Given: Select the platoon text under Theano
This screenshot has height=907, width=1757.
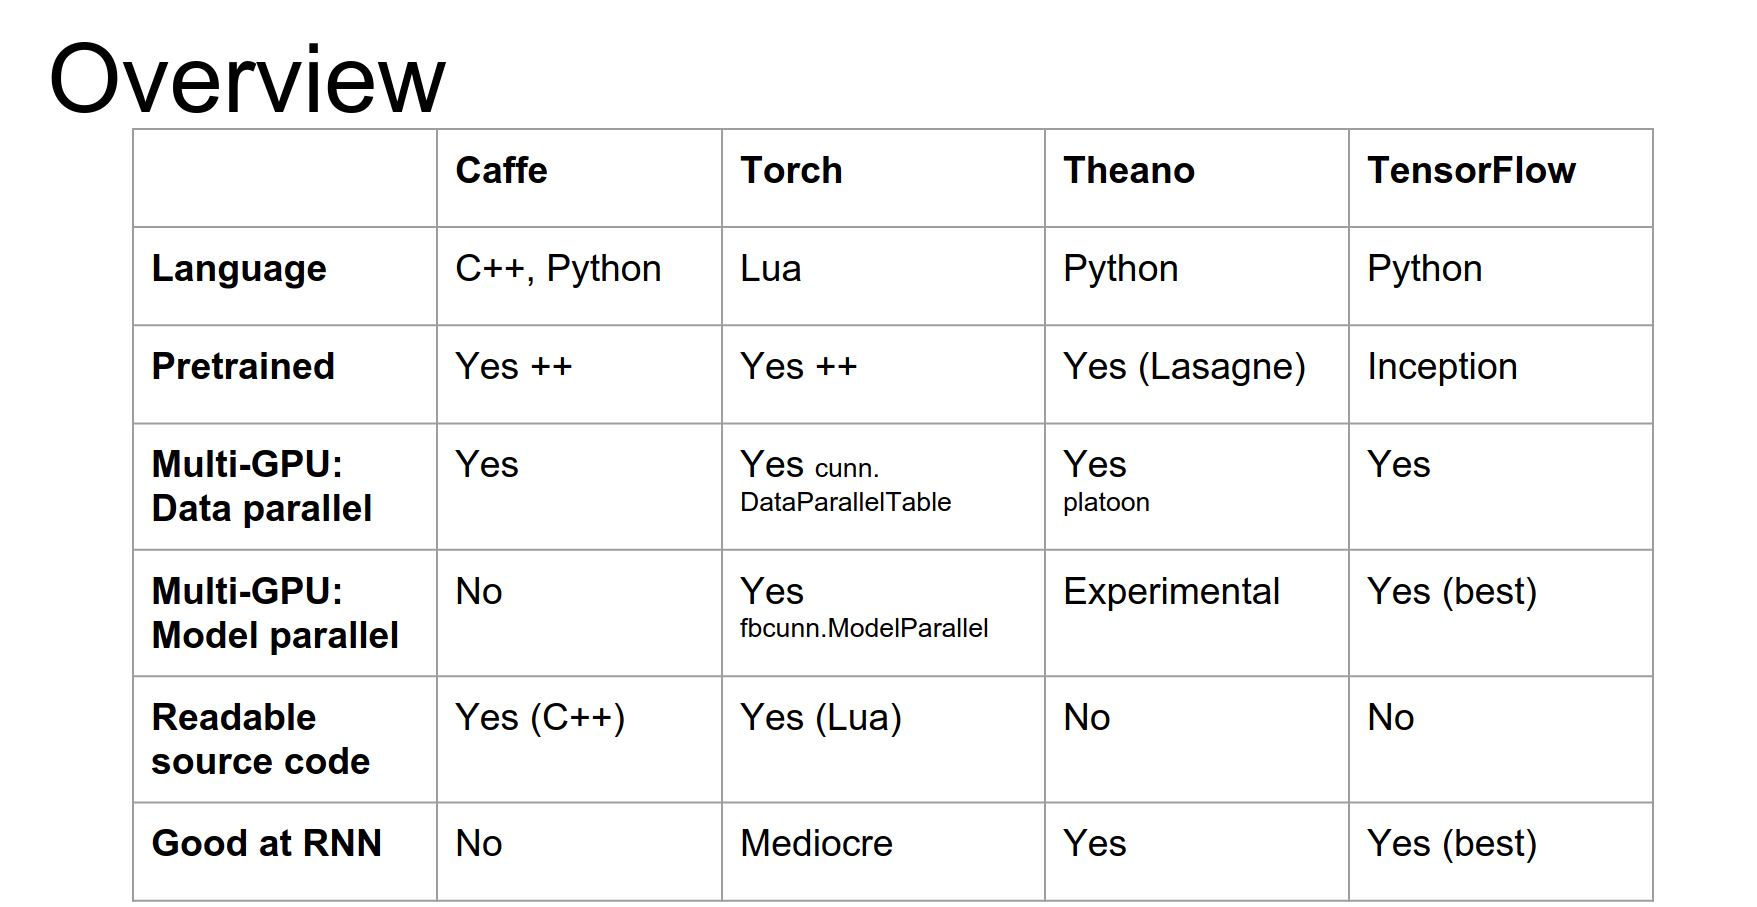Looking at the screenshot, I should click(1106, 502).
